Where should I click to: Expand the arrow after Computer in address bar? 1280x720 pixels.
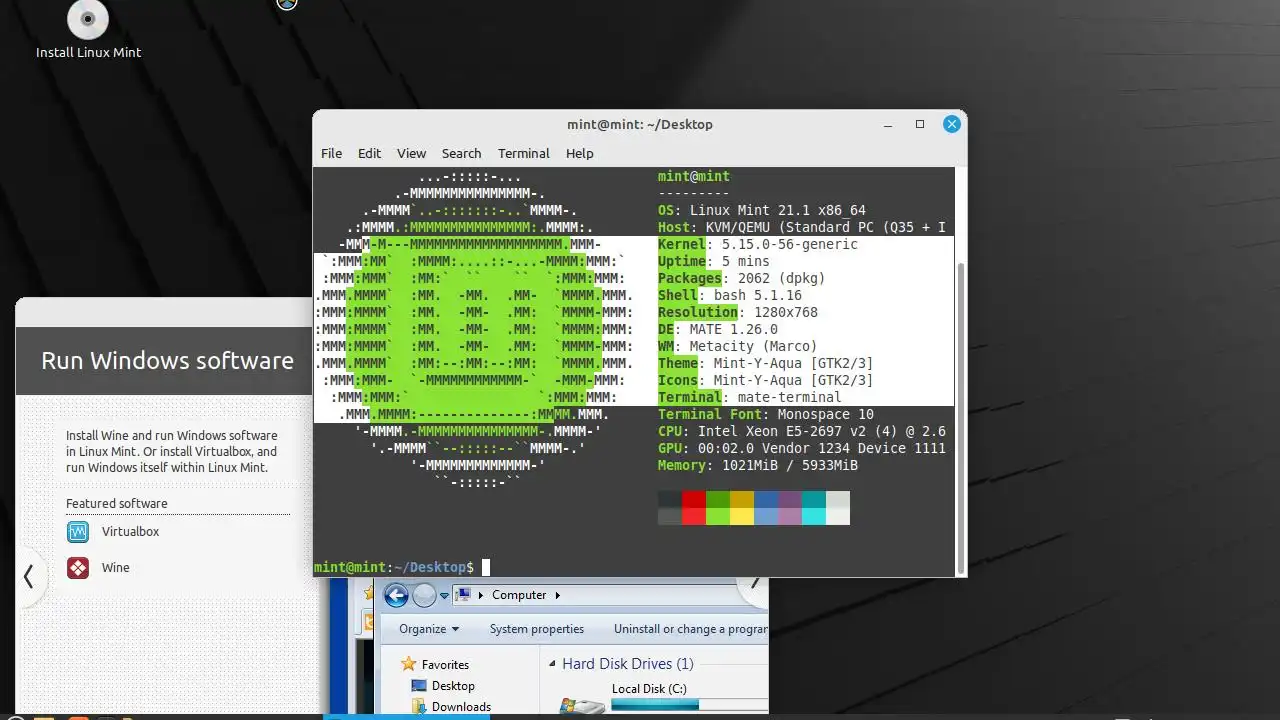(557, 595)
